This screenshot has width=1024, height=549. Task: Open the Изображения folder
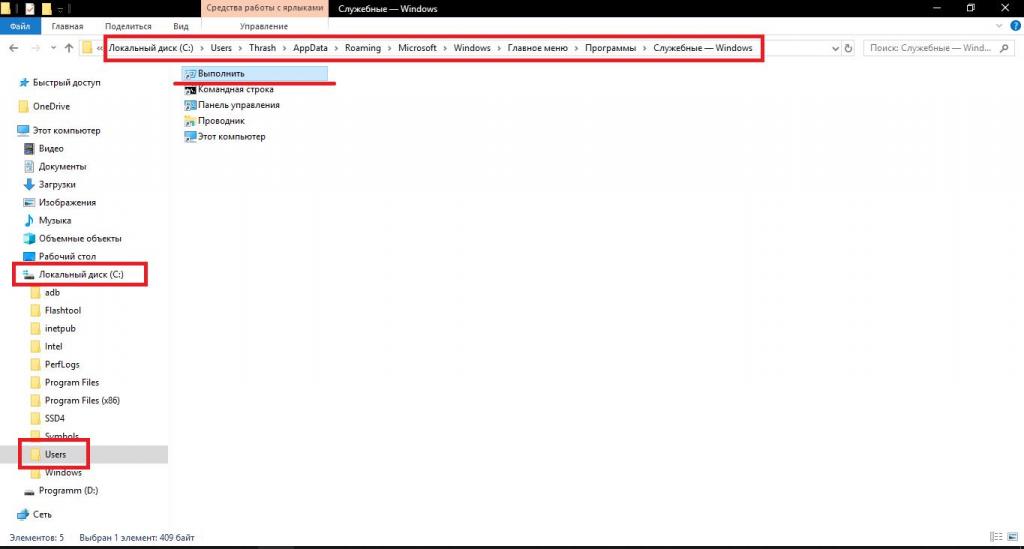pyautogui.click(x=59, y=202)
